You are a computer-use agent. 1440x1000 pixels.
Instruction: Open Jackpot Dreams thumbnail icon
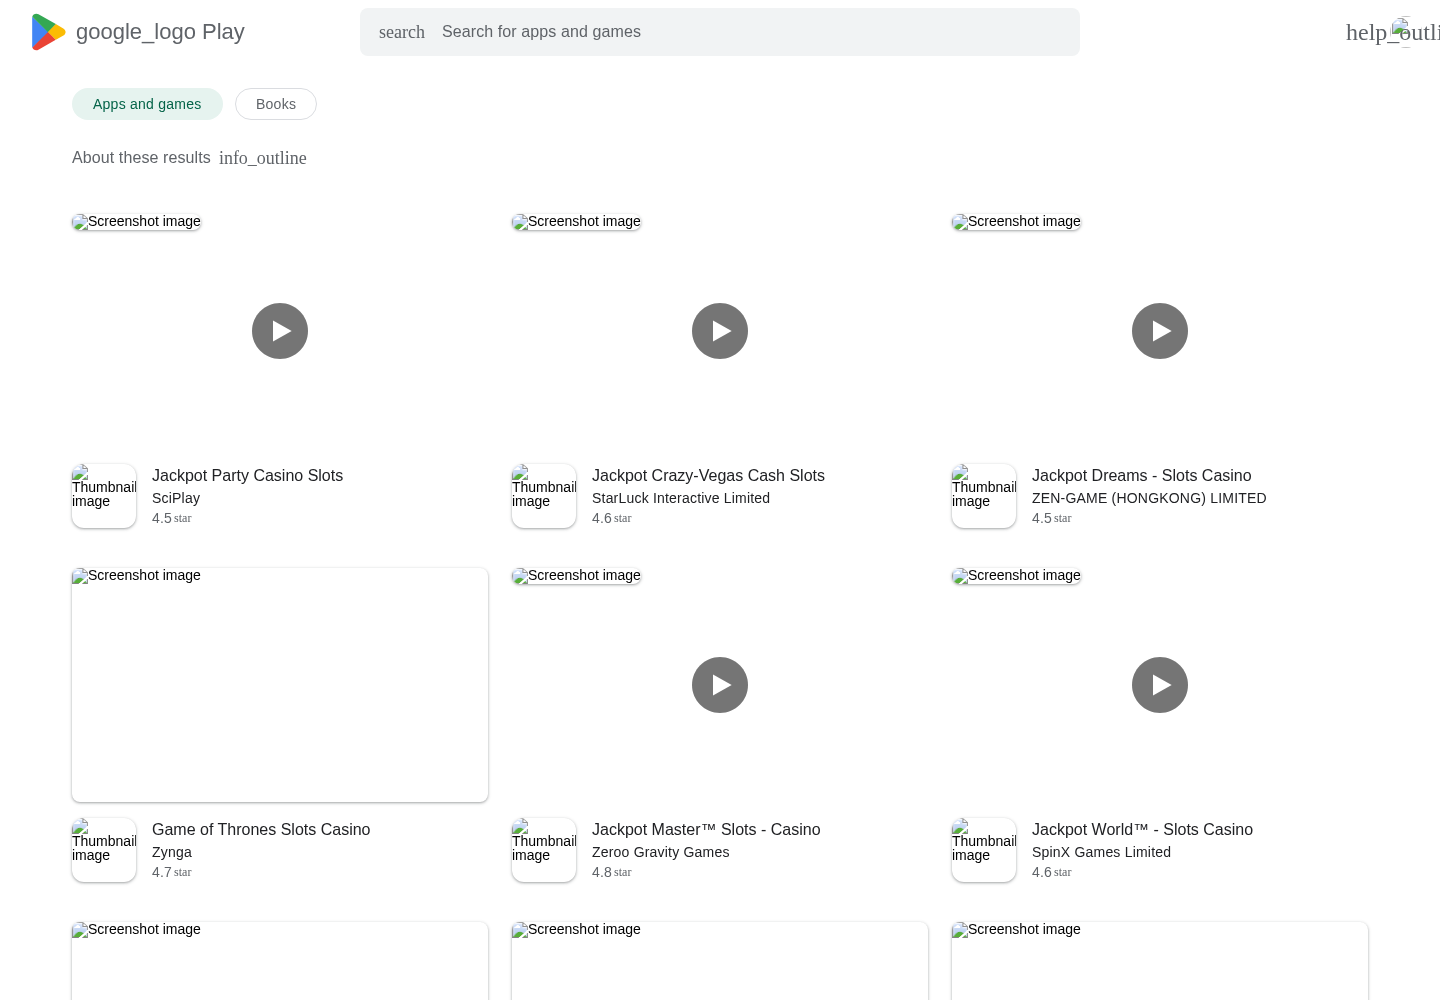(984, 496)
